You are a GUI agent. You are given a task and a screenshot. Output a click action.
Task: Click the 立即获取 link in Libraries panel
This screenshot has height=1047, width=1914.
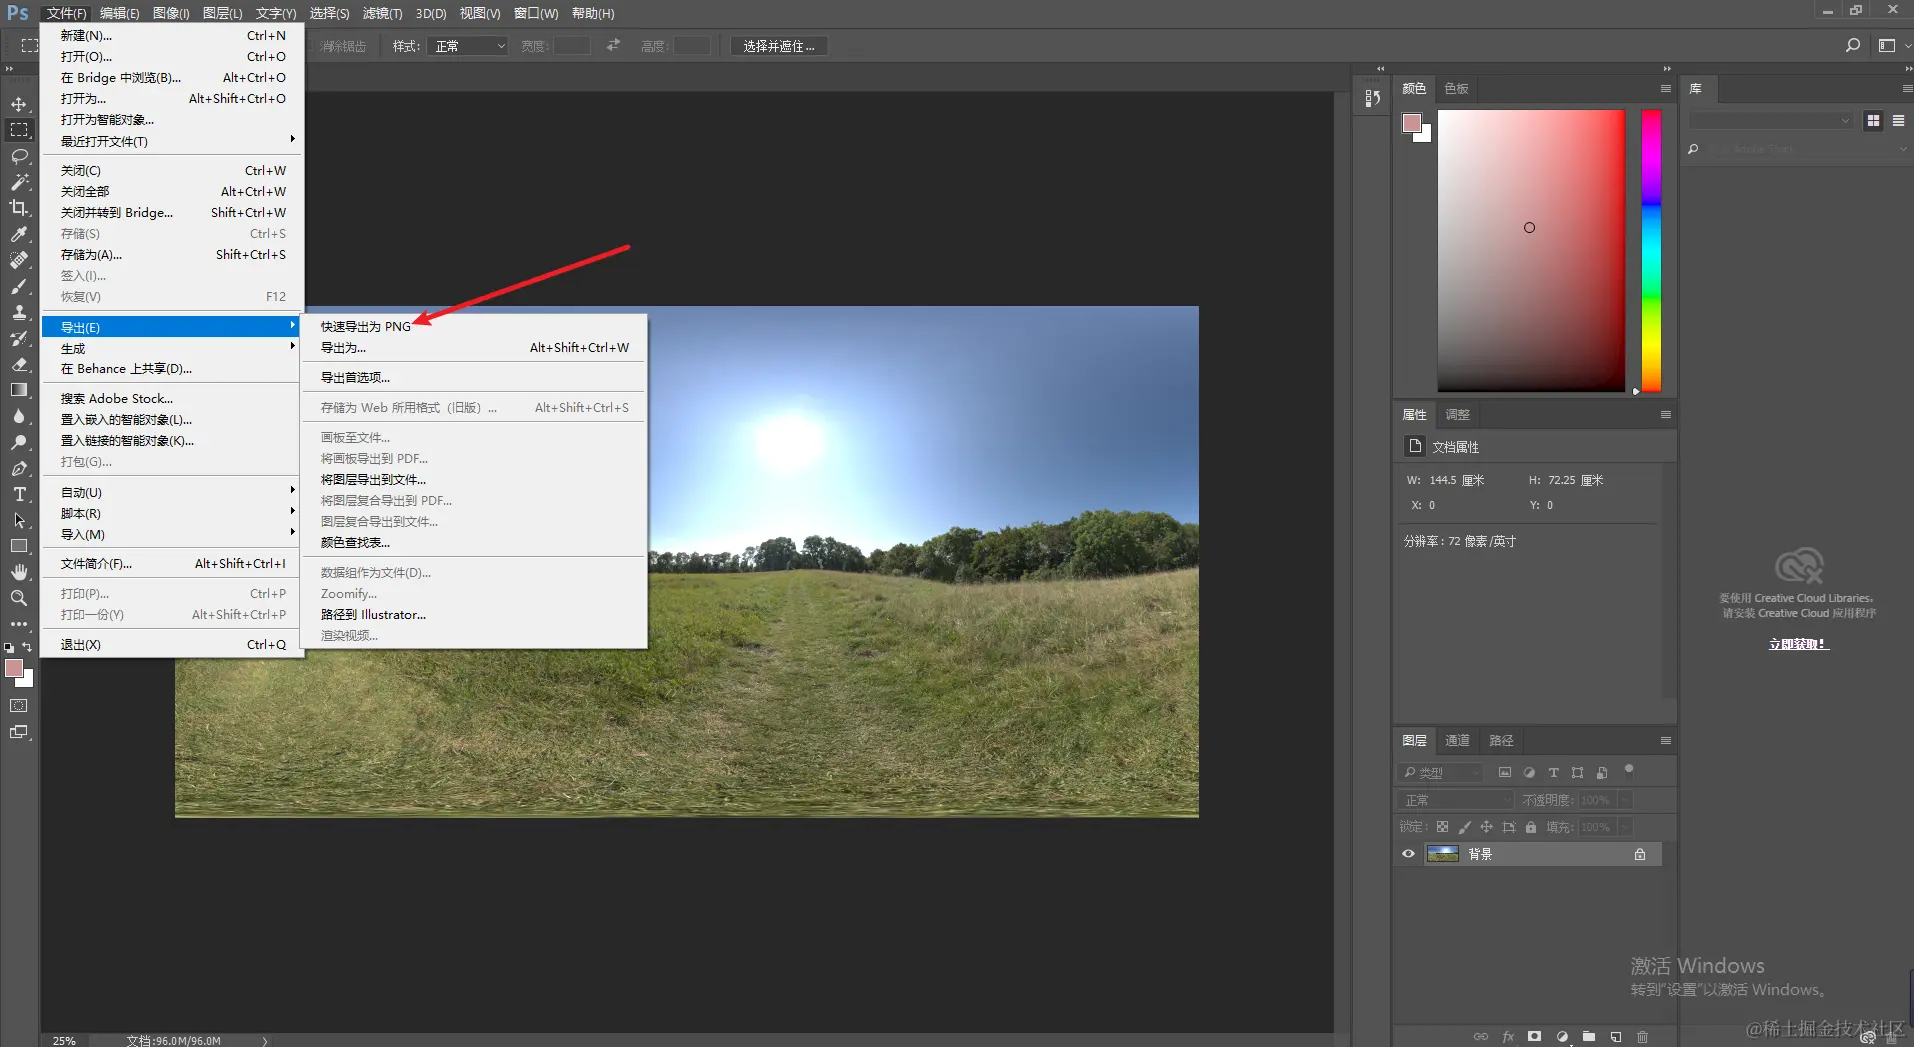pos(1797,644)
